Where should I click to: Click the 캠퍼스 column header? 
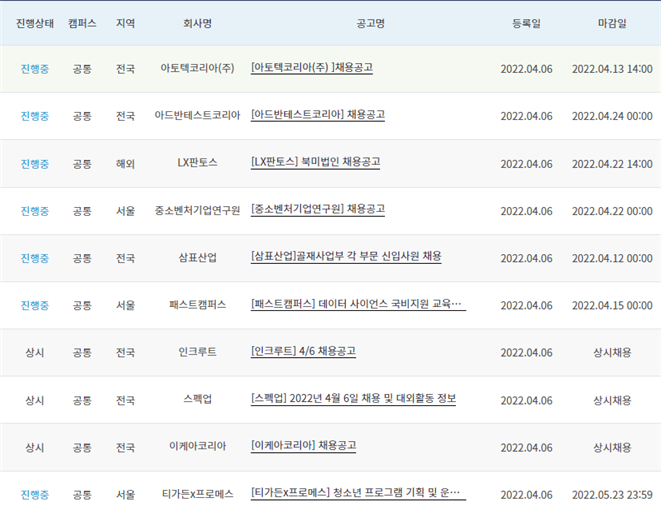(x=82, y=23)
